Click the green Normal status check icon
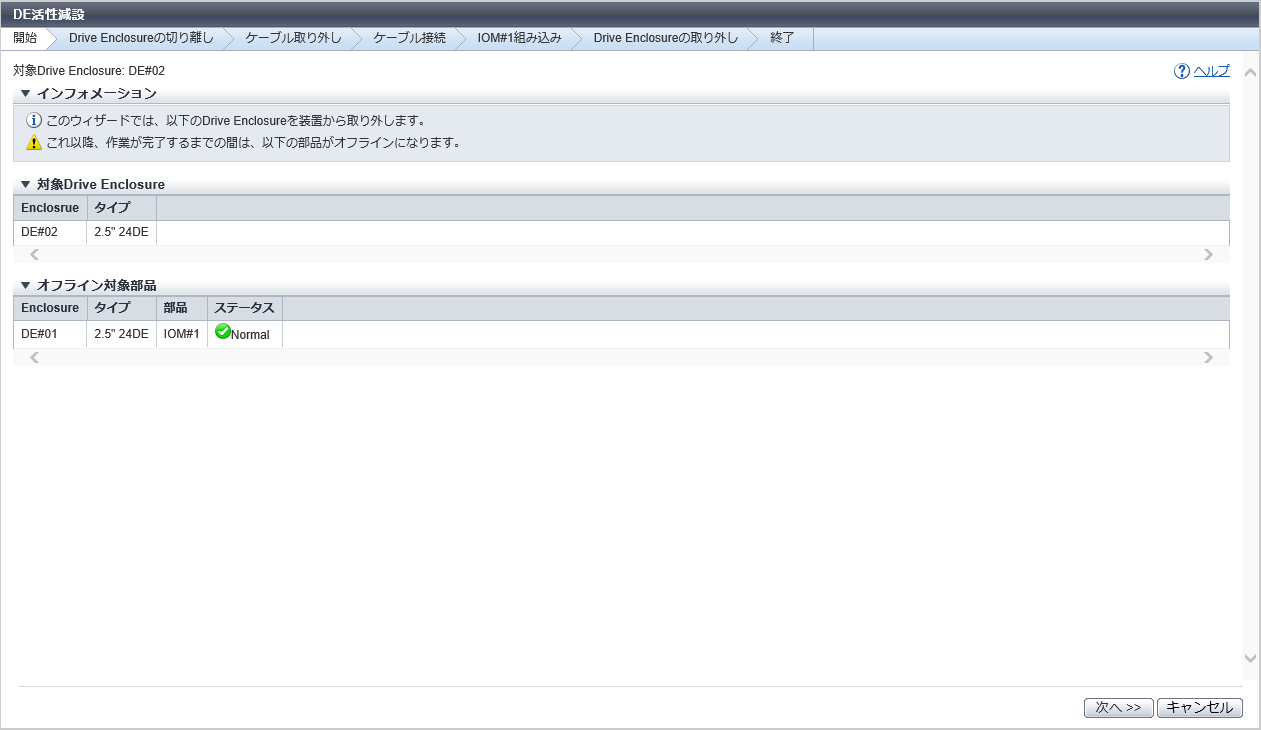 pos(223,332)
